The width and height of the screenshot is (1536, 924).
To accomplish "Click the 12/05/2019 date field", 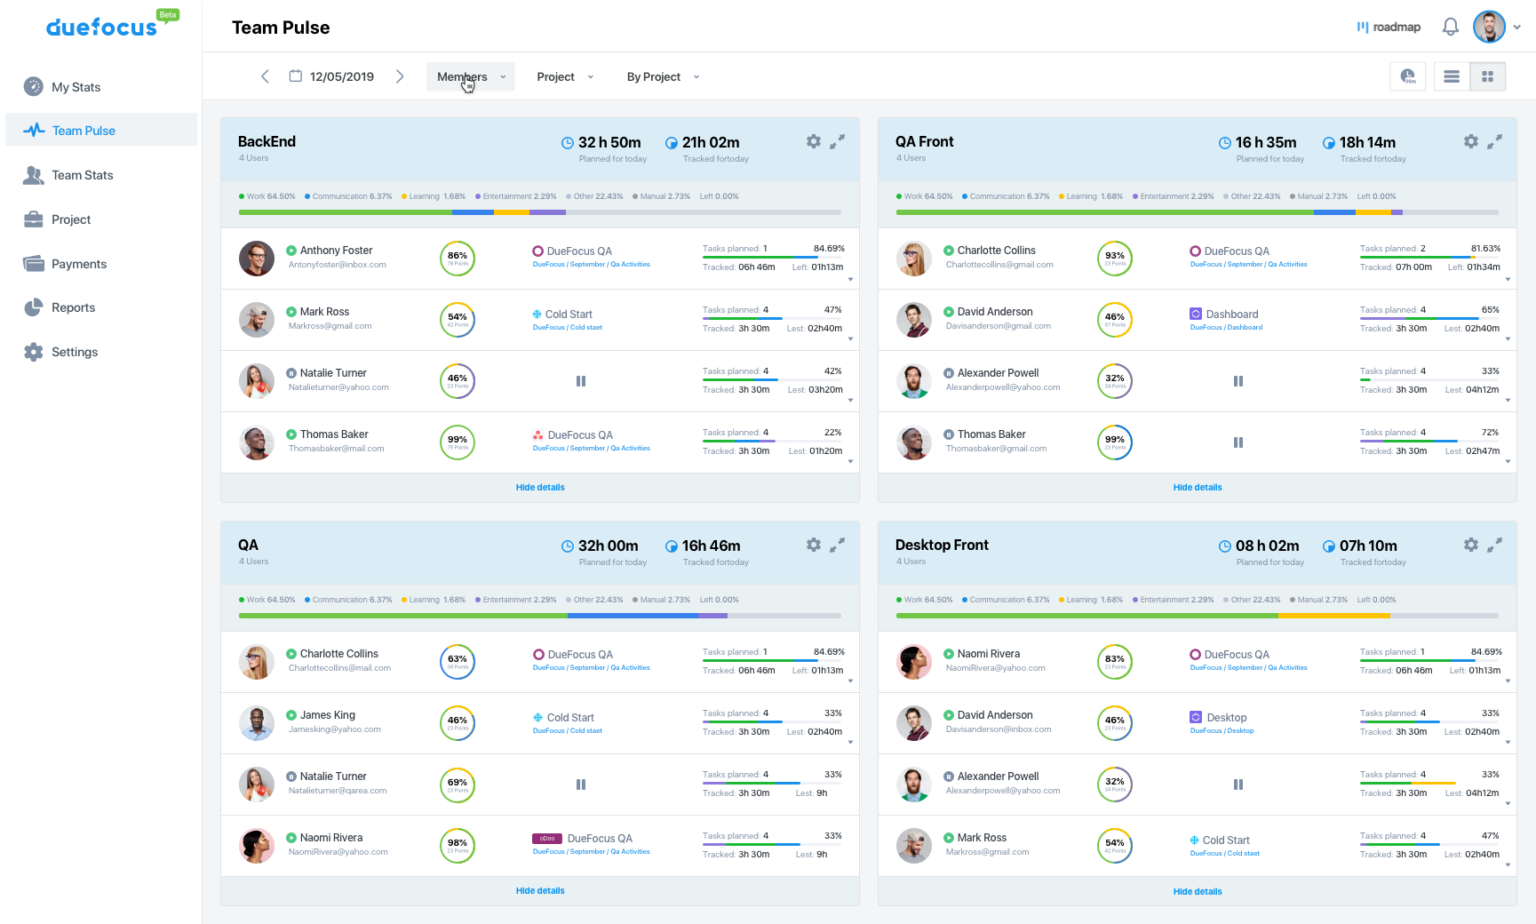I will 341,75.
